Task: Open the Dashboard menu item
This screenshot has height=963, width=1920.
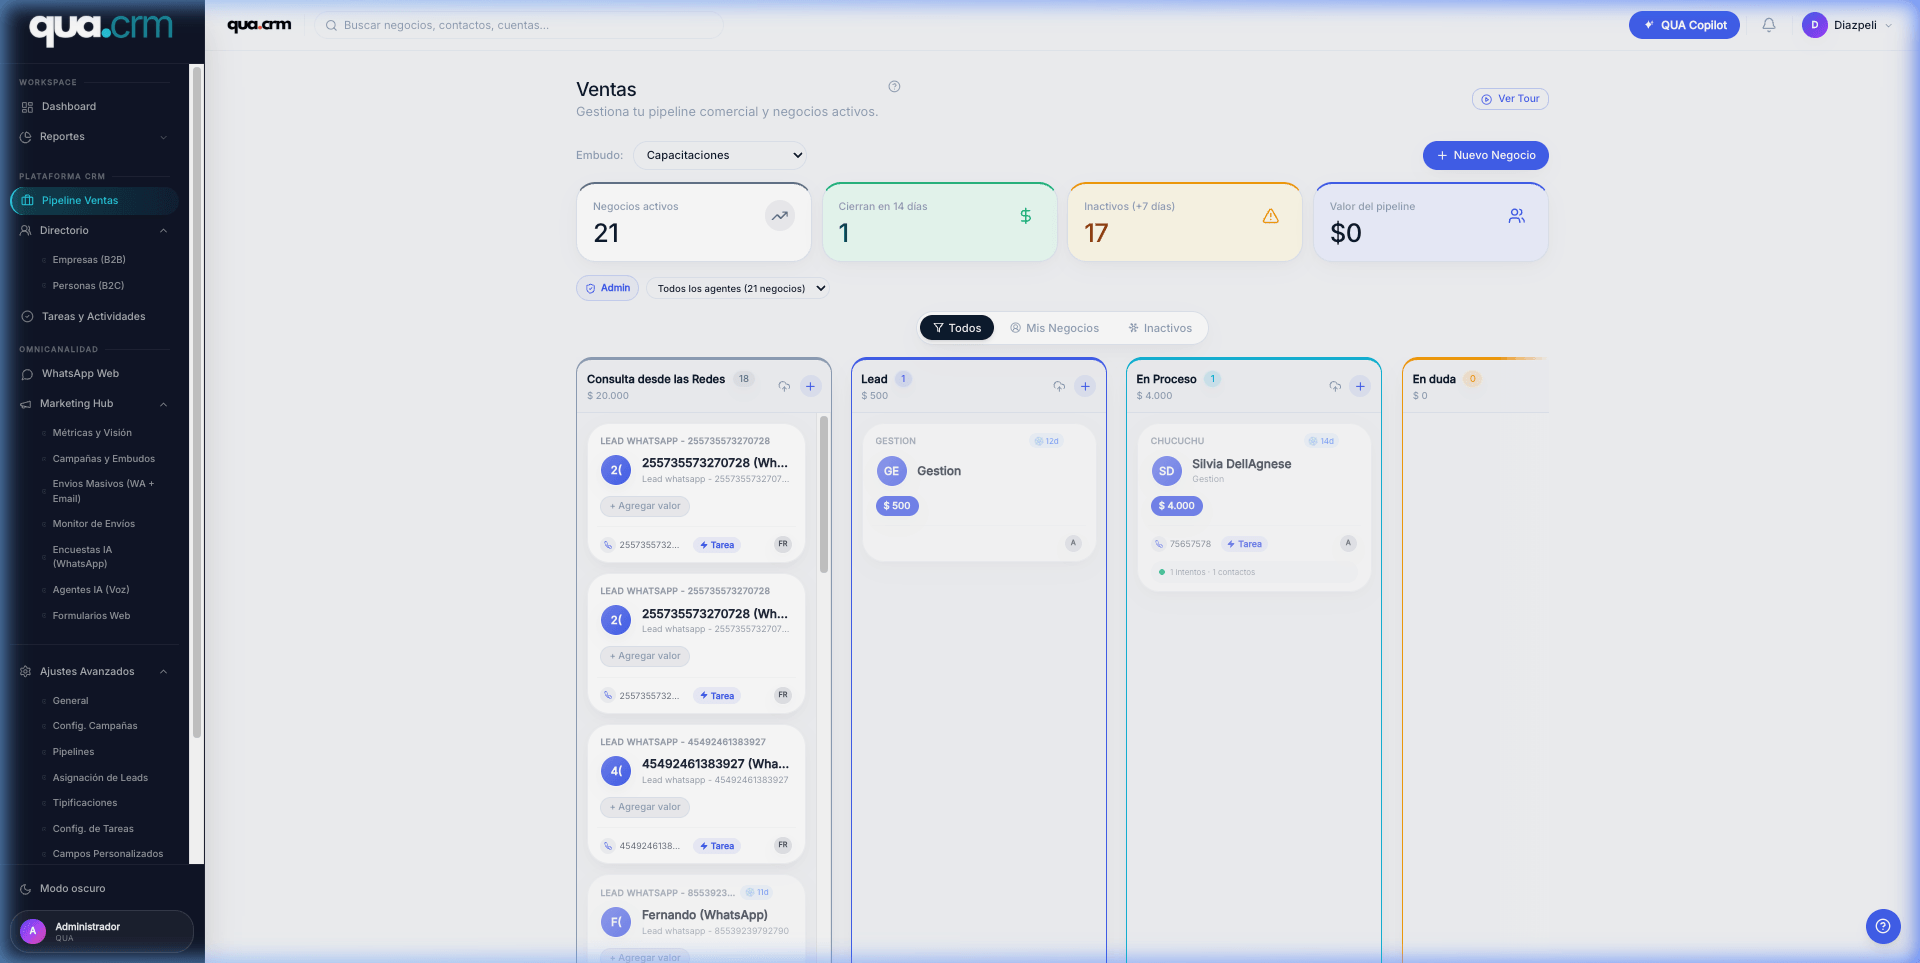Action: pyautogui.click(x=68, y=106)
